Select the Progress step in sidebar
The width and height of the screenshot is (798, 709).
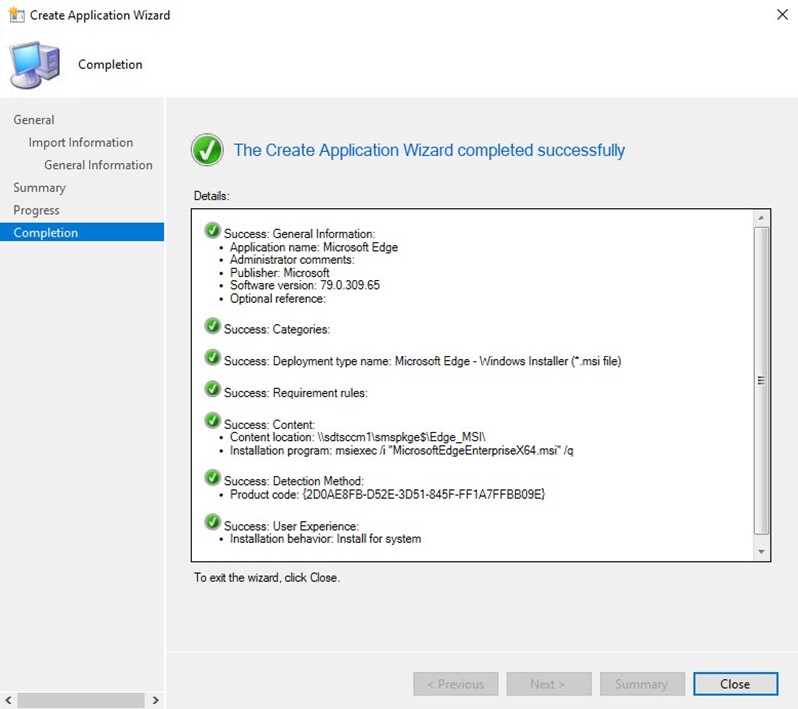[36, 210]
